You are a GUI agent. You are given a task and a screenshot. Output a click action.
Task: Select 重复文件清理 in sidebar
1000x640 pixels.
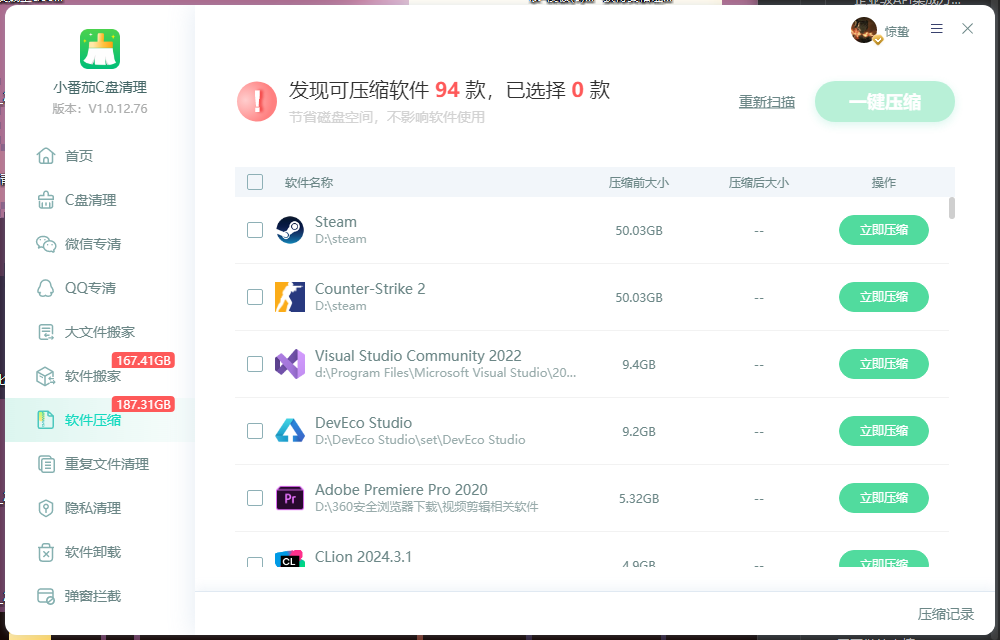100,463
